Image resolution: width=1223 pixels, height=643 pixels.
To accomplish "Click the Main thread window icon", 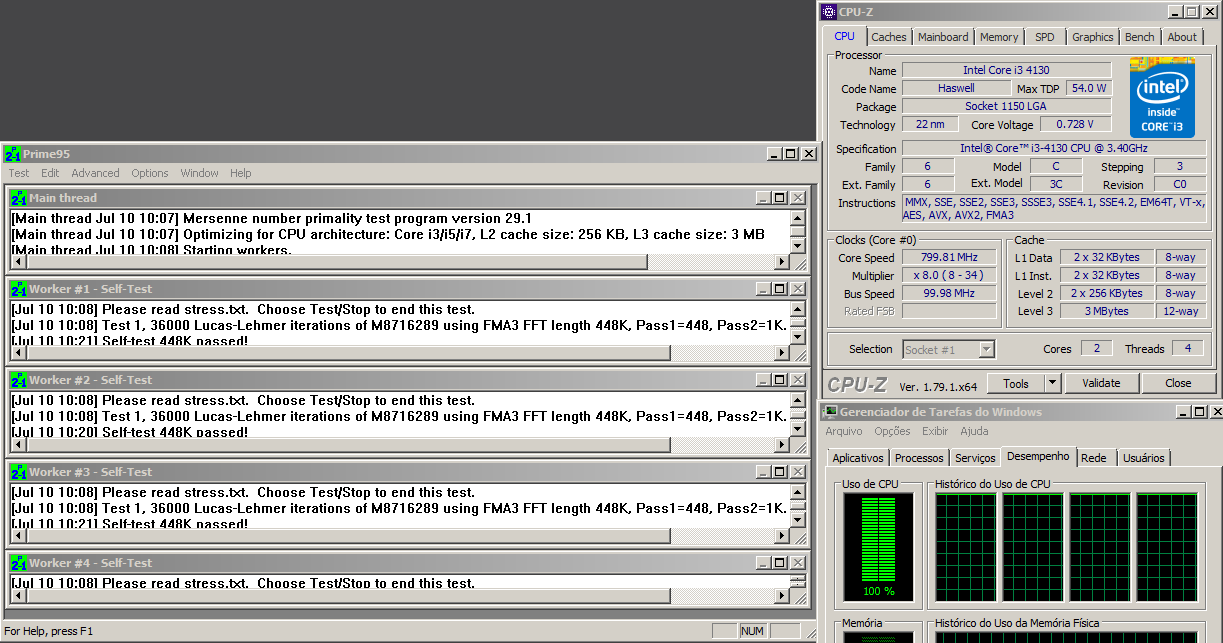I will point(19,198).
